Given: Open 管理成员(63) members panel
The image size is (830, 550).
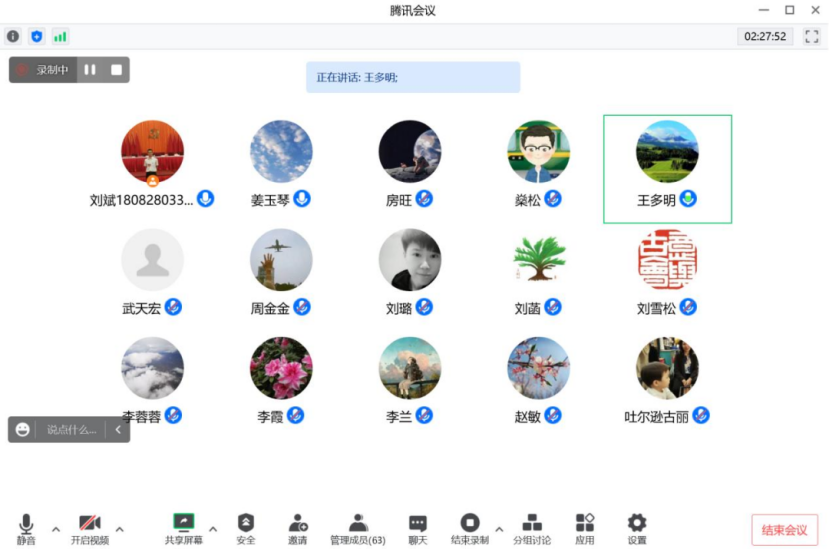Looking at the screenshot, I should 358,529.
